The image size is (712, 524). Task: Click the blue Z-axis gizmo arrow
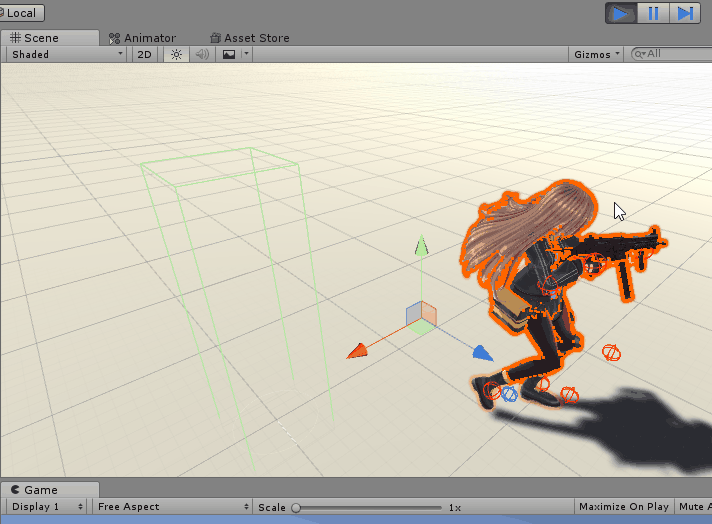tap(483, 353)
